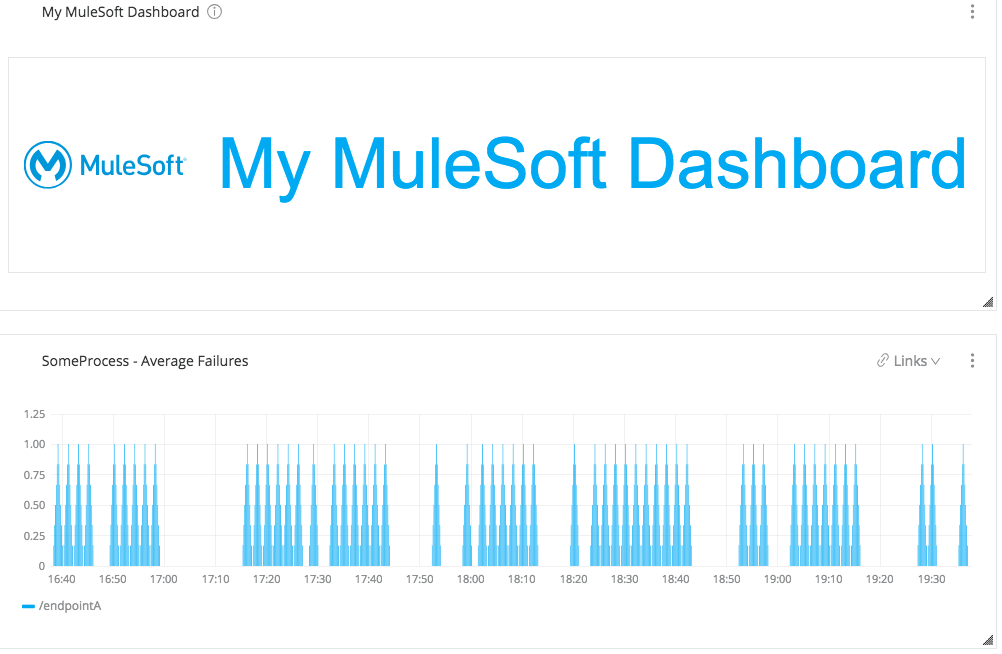Screen dimensions: 1002x654
Task: Click the 19:30 time axis label
Action: [931, 579]
